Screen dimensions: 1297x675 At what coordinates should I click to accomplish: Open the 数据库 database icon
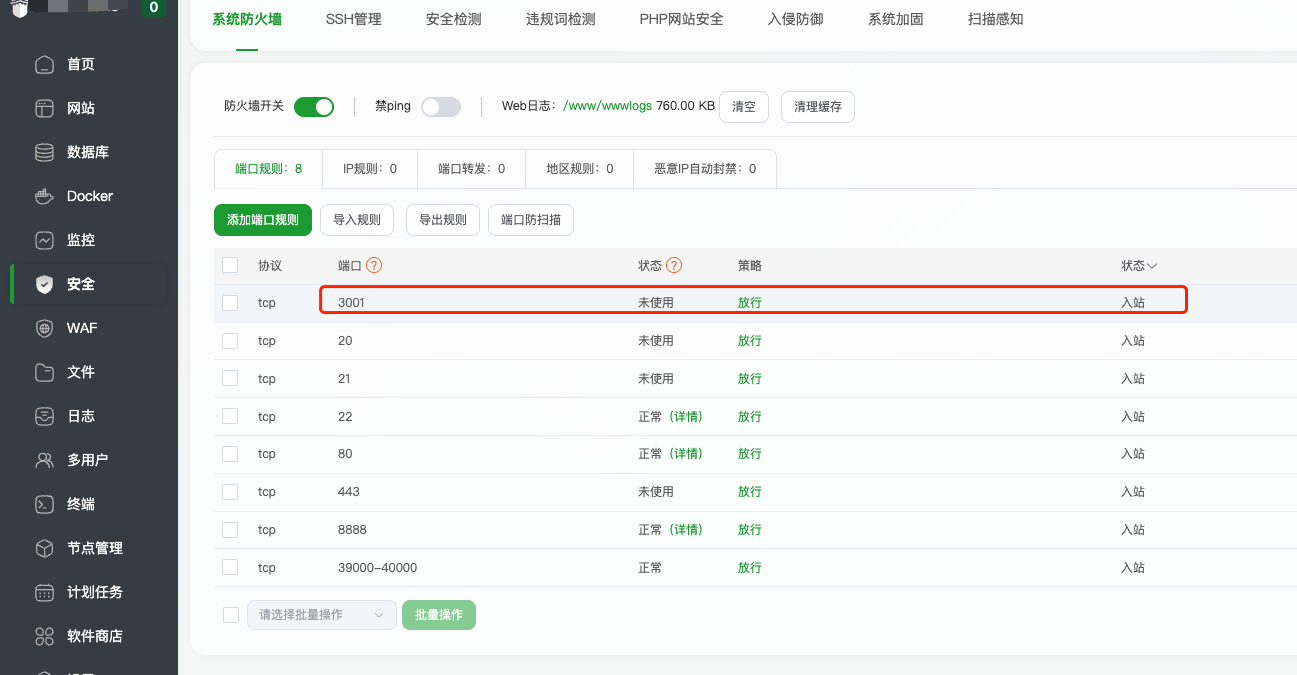[x=44, y=152]
